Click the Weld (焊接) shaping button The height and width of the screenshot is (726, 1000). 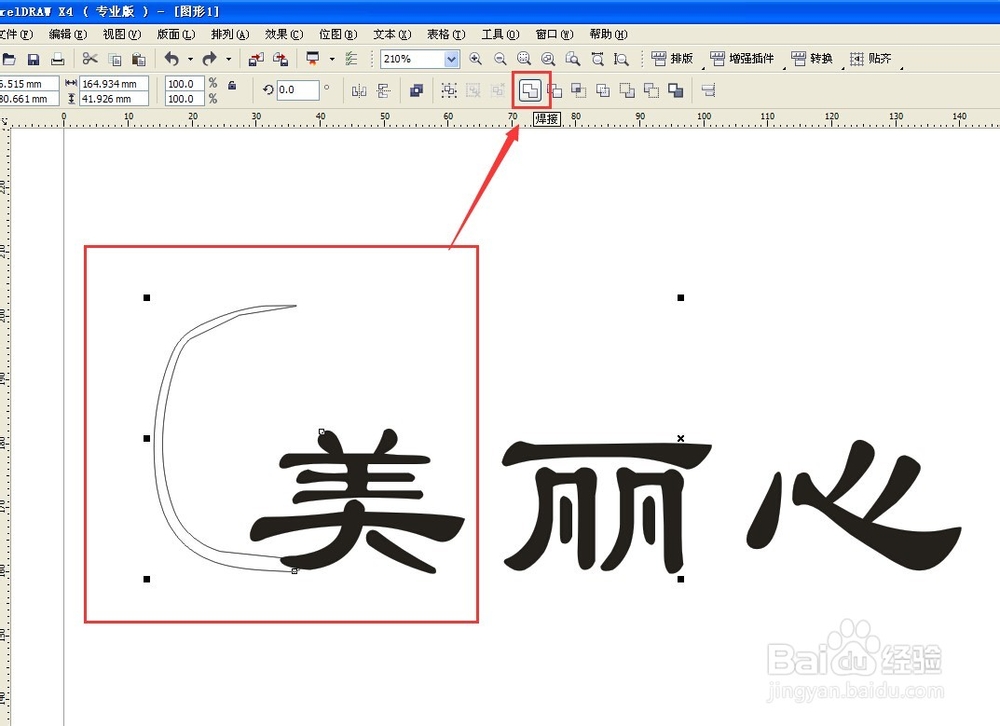click(530, 91)
